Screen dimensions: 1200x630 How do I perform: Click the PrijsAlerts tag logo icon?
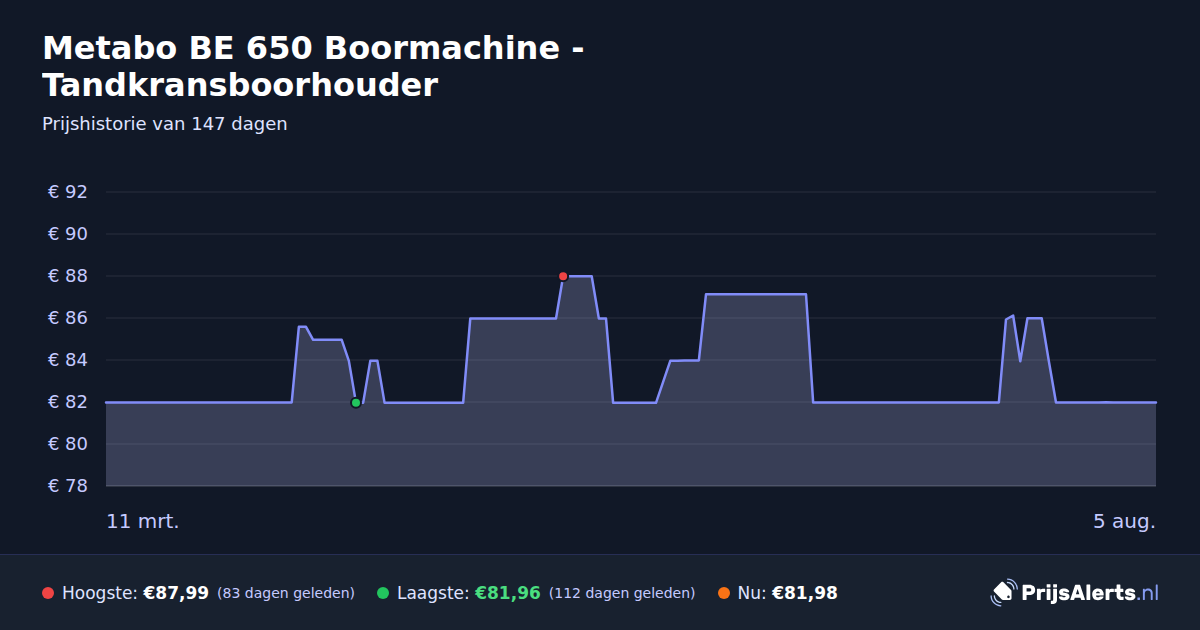(x=1003, y=593)
